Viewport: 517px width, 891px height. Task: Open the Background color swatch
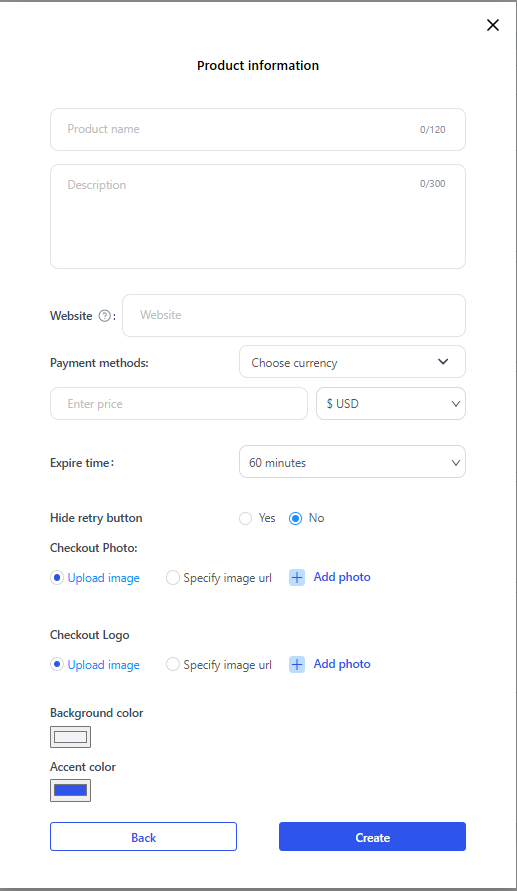(70, 737)
